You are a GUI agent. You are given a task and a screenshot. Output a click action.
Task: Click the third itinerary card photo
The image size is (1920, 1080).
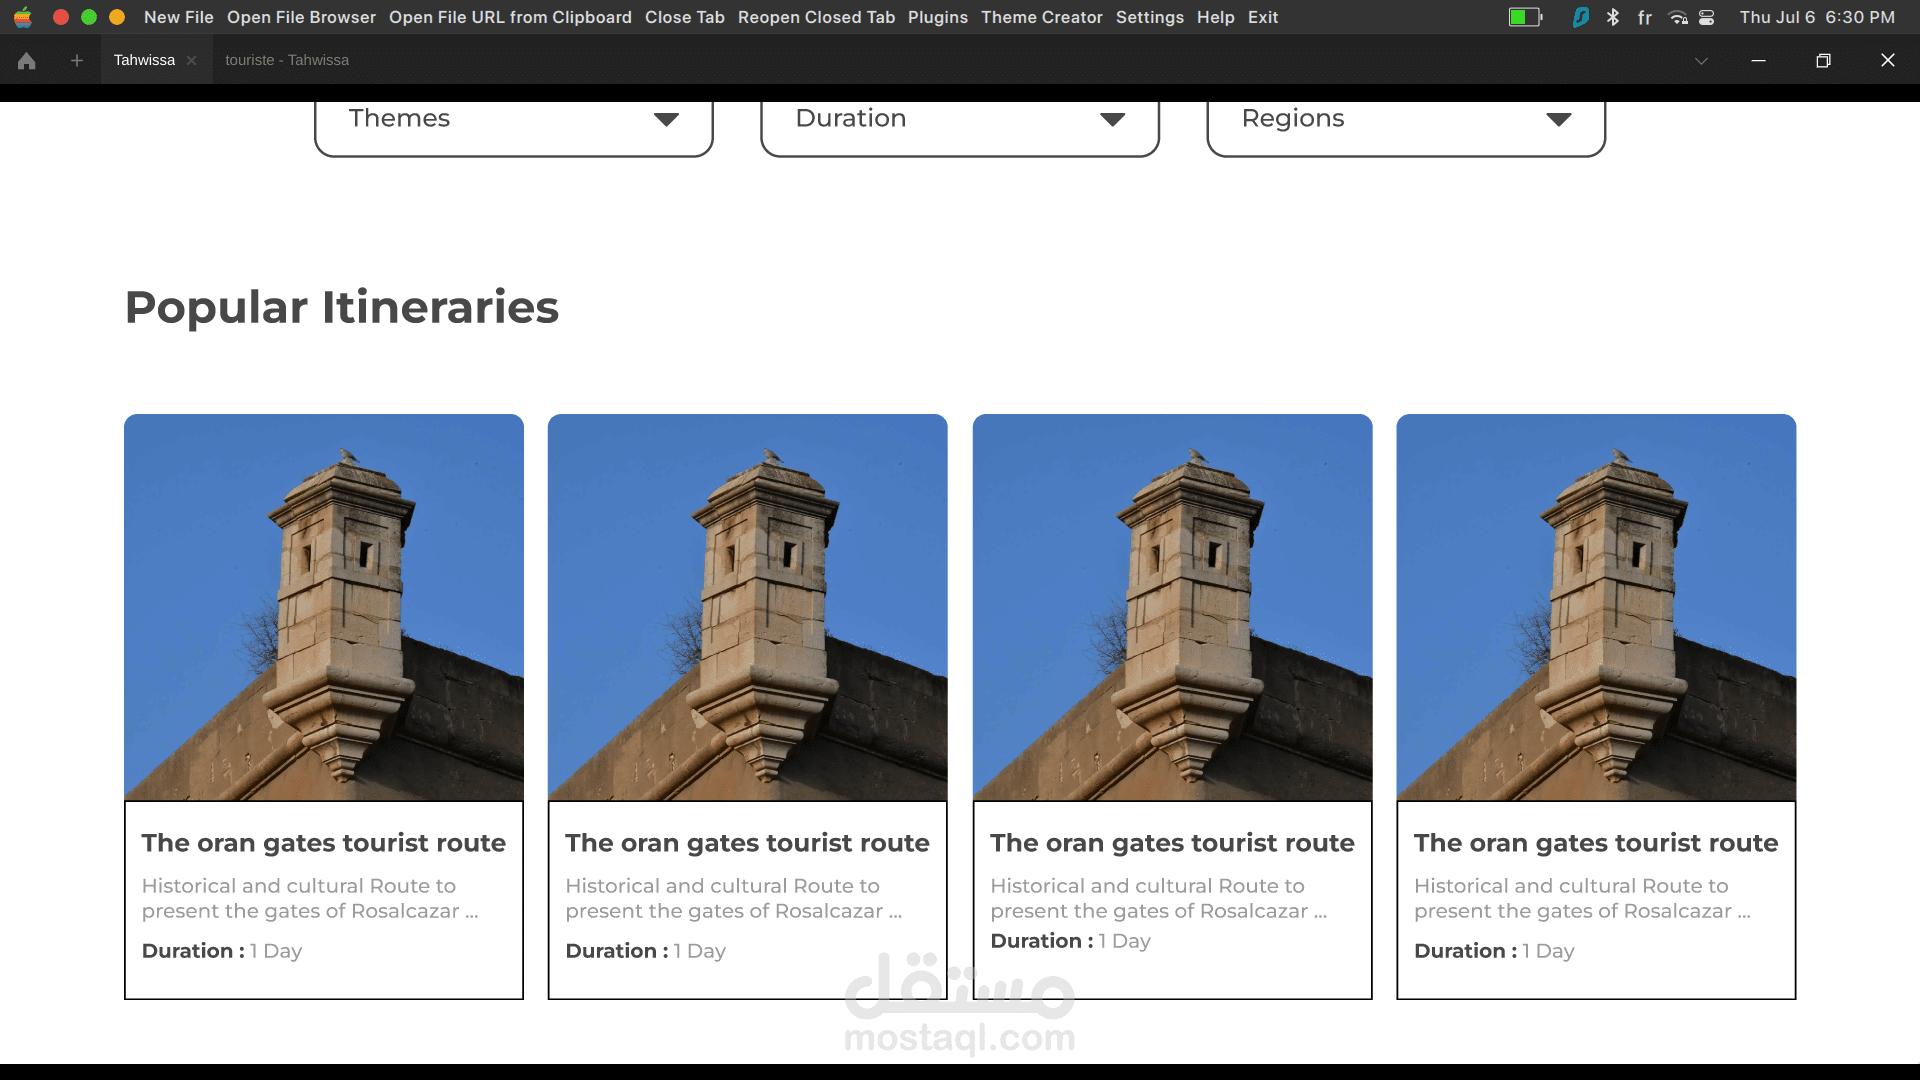point(1171,607)
